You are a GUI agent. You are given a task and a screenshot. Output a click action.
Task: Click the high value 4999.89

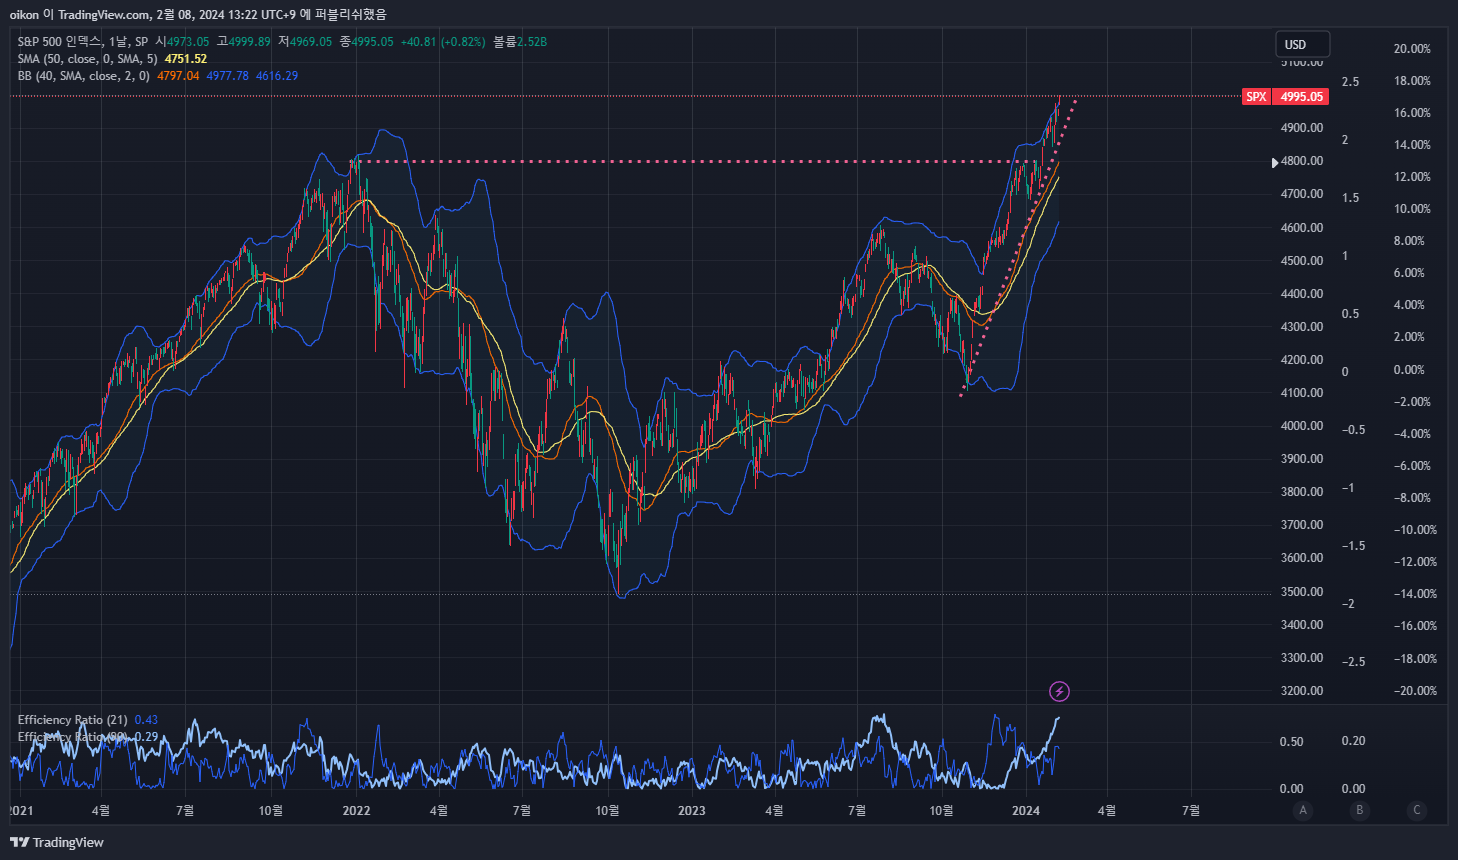[250, 42]
